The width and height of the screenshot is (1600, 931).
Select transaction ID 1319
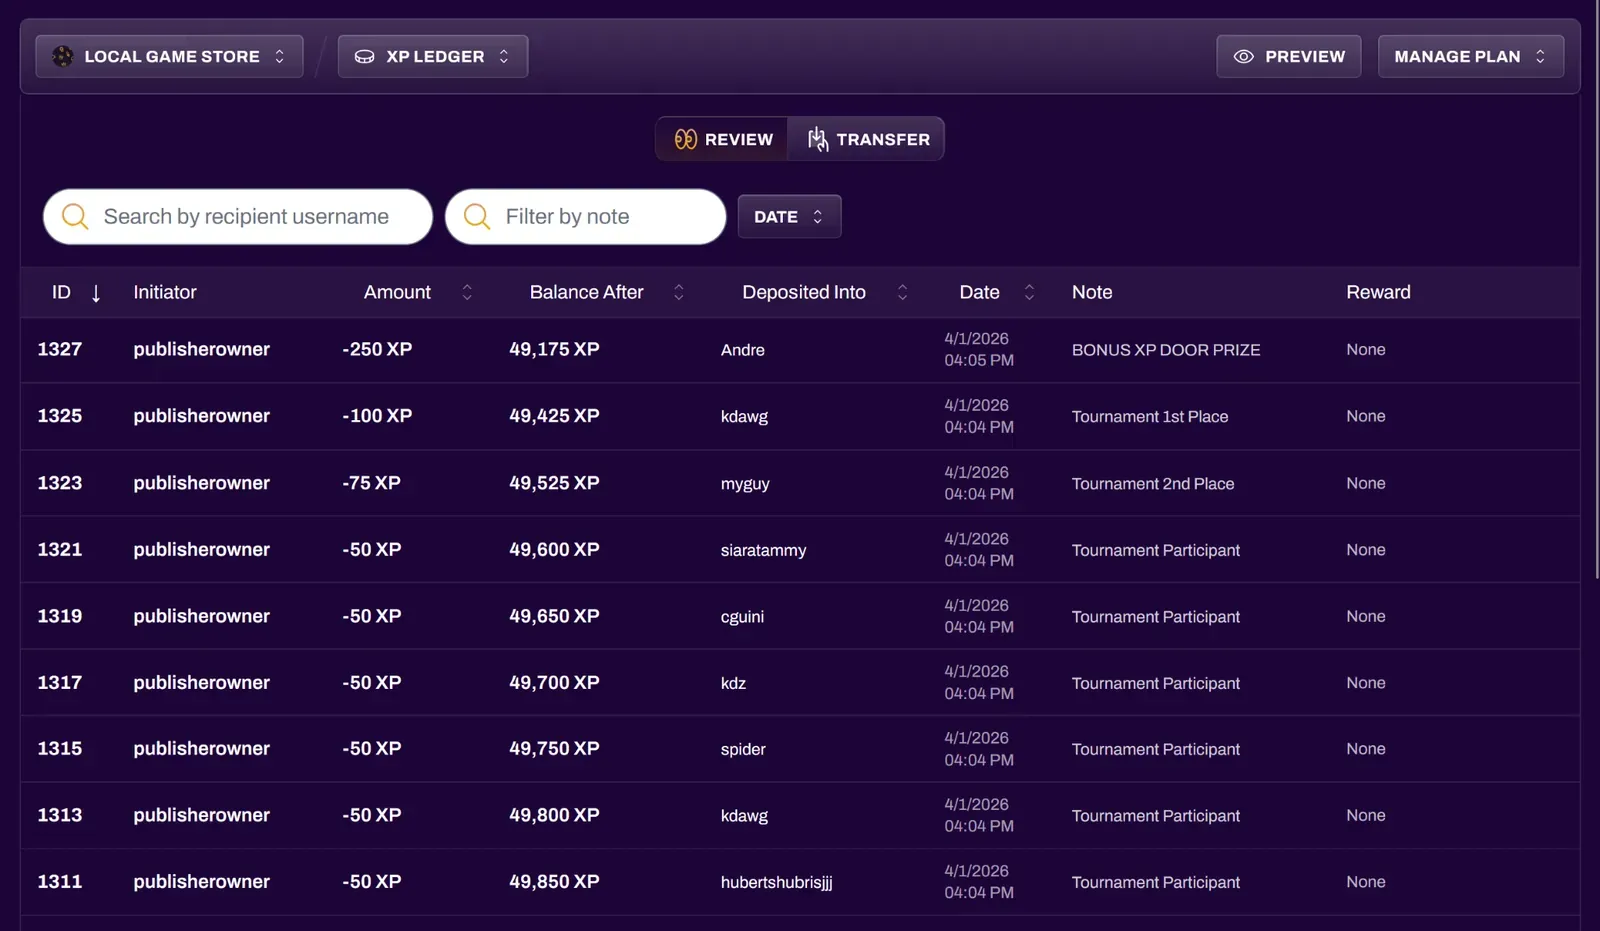tap(60, 616)
